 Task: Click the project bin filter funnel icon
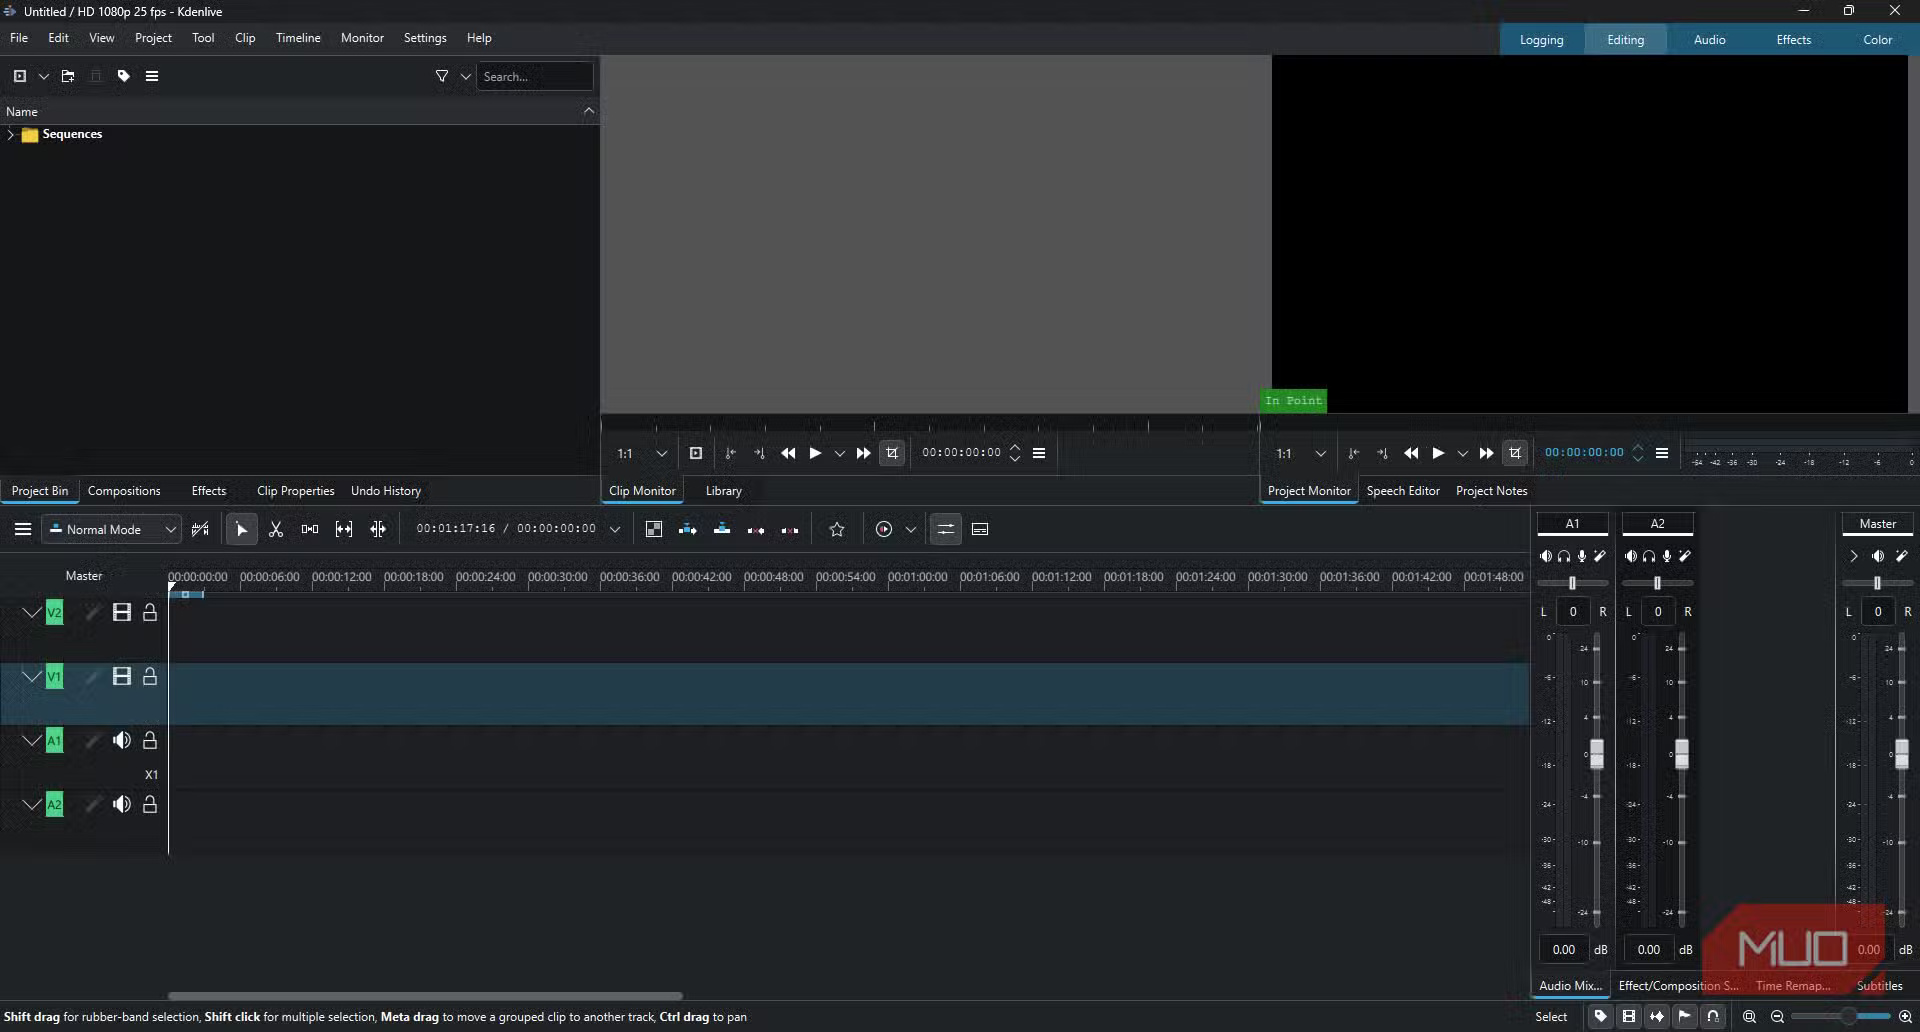442,76
